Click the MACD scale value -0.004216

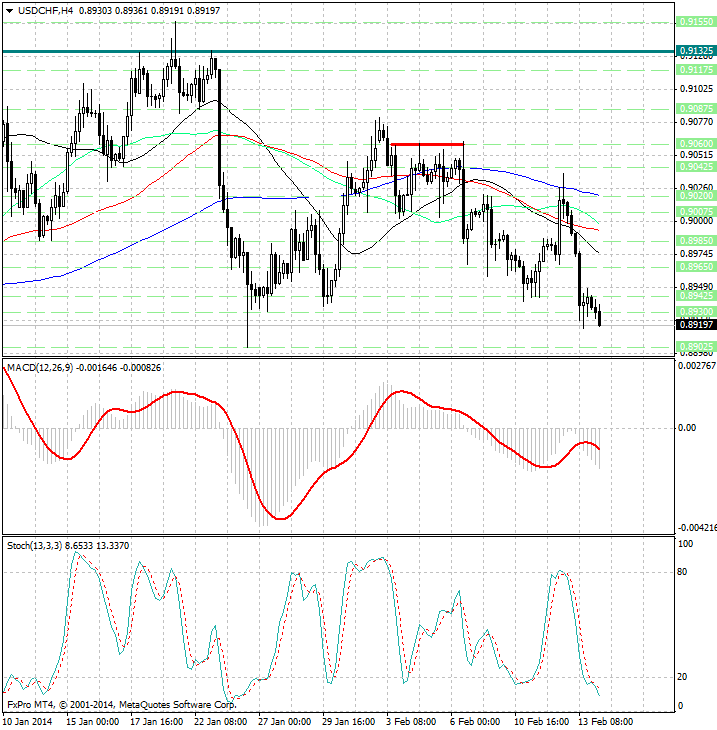(697, 527)
